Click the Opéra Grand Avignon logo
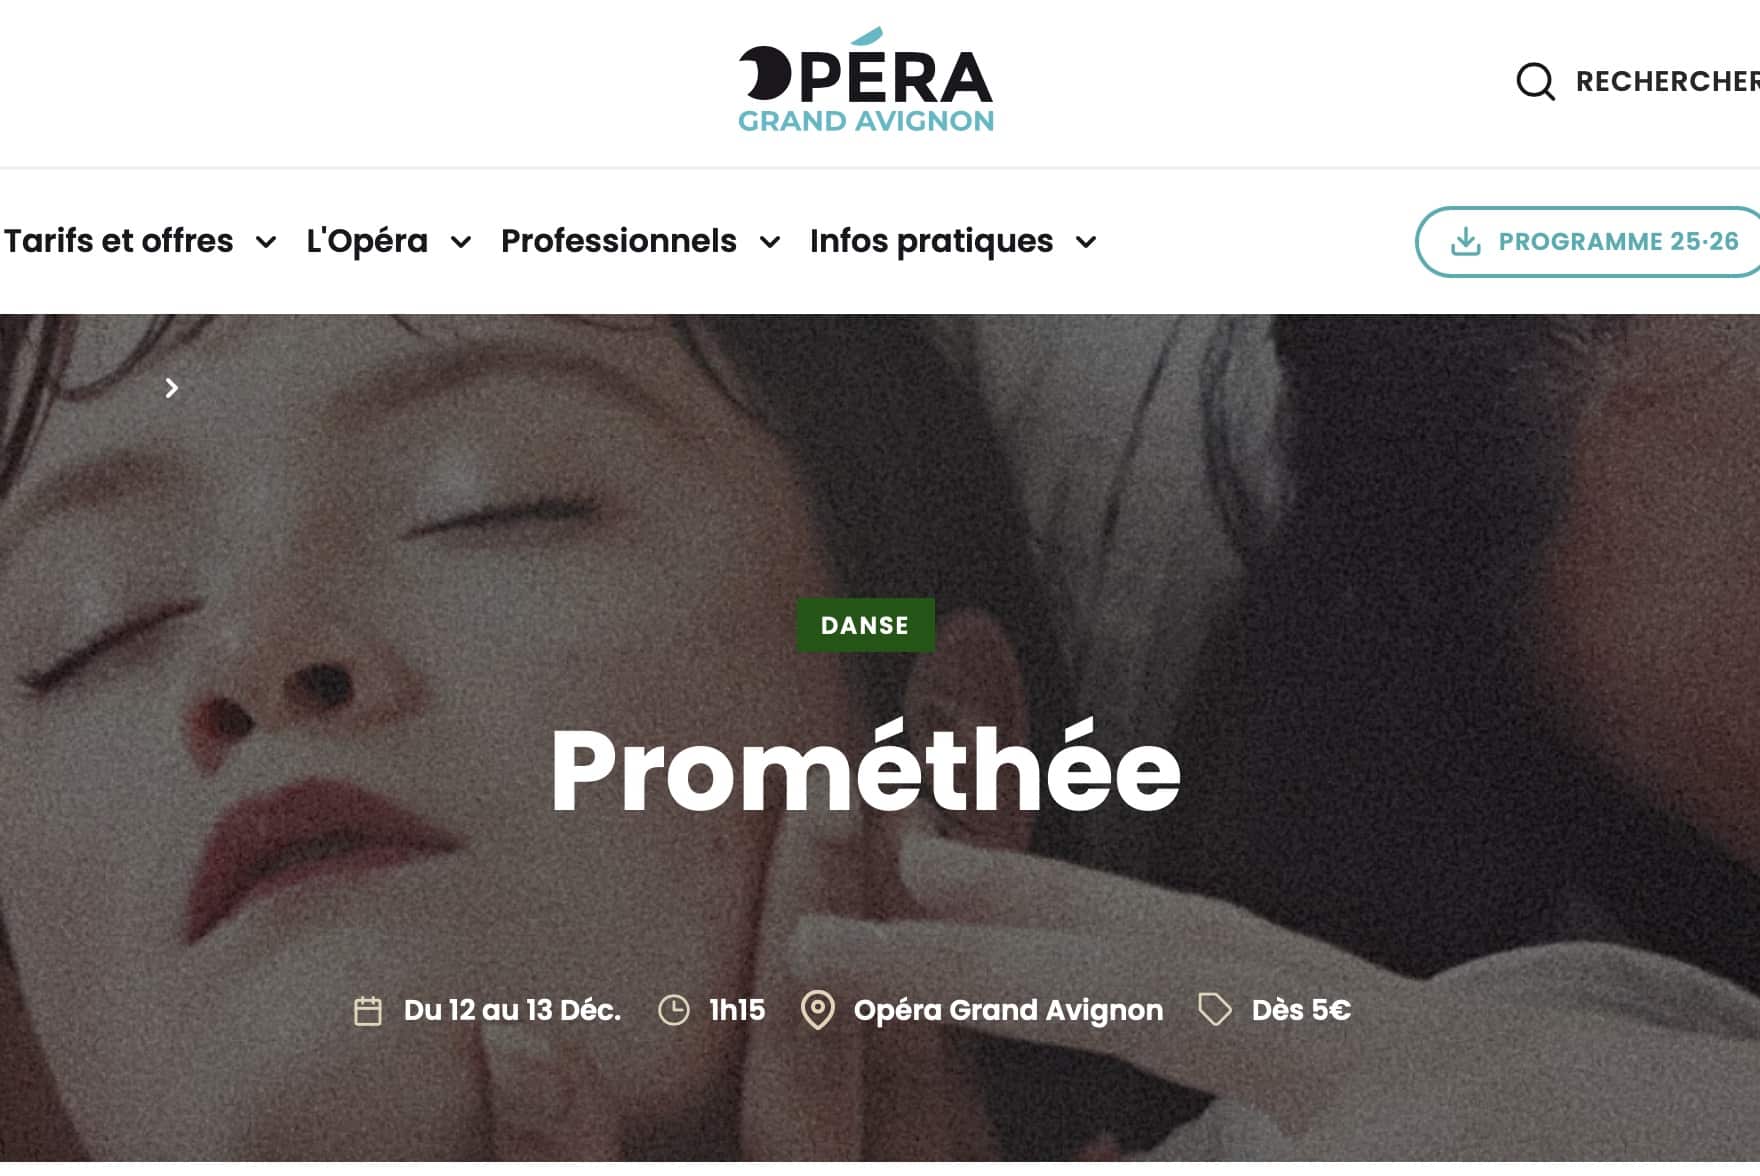Screen dimensions: 1760x1176 coord(866,81)
